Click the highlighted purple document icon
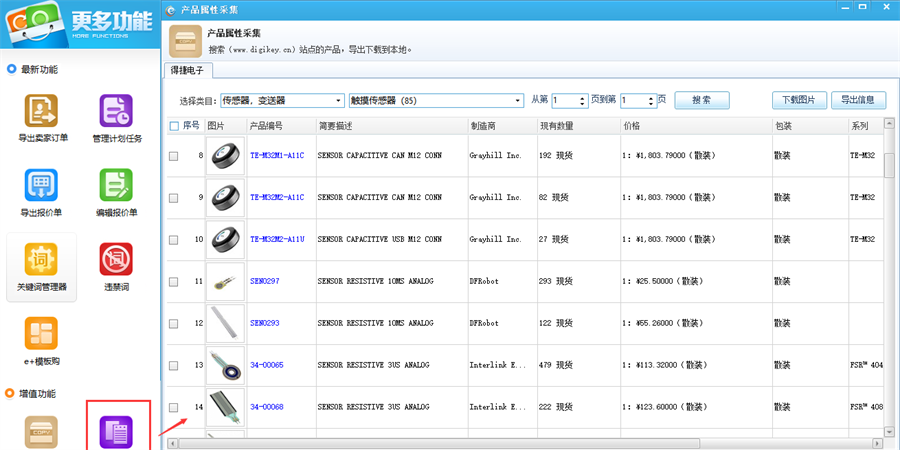Screen dimensions: 900x450 tap(118, 431)
